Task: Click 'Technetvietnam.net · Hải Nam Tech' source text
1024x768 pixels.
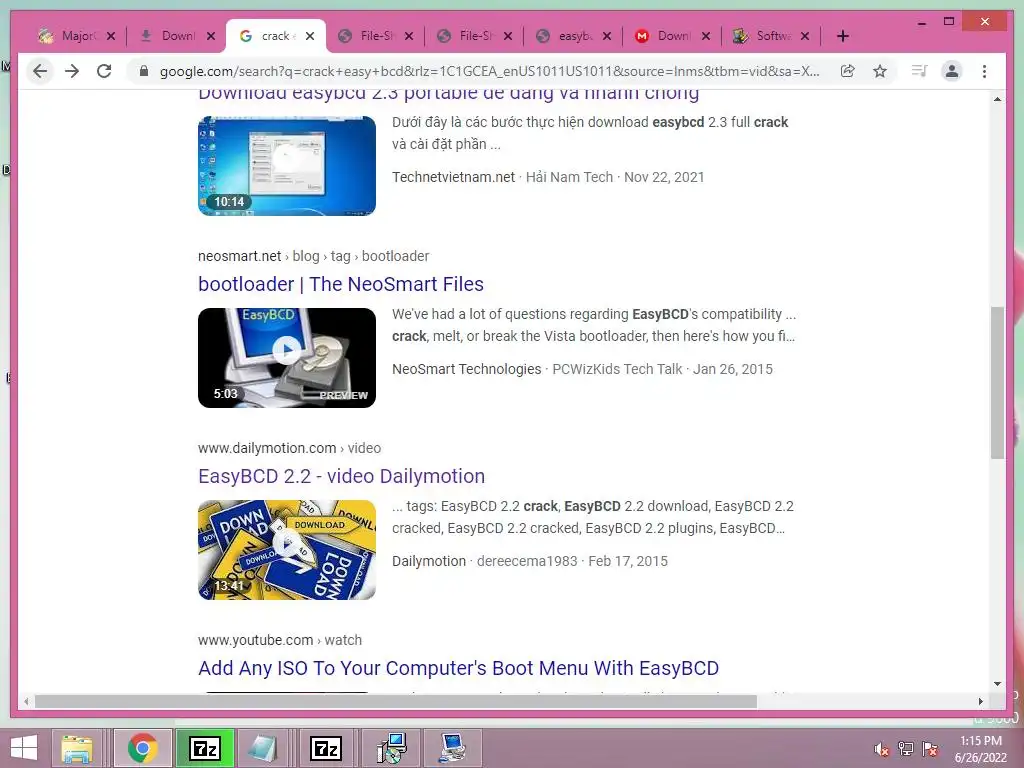Action: [x=502, y=177]
